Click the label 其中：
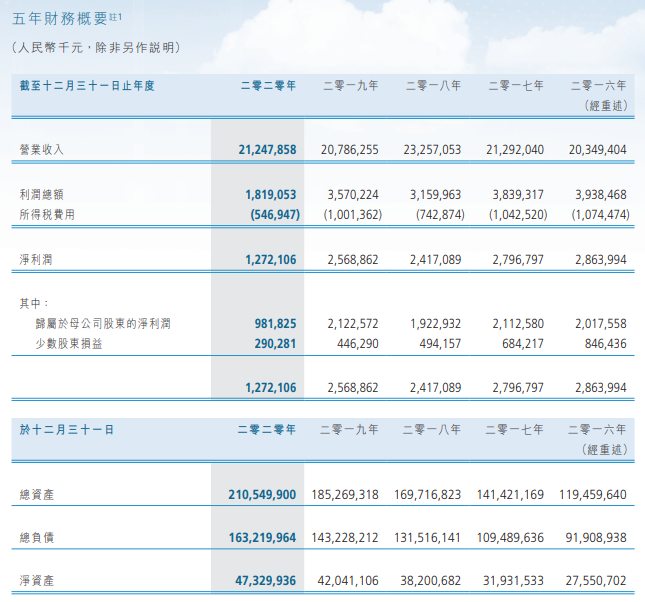Image resolution: width=645 pixels, height=602 pixels. 34,304
